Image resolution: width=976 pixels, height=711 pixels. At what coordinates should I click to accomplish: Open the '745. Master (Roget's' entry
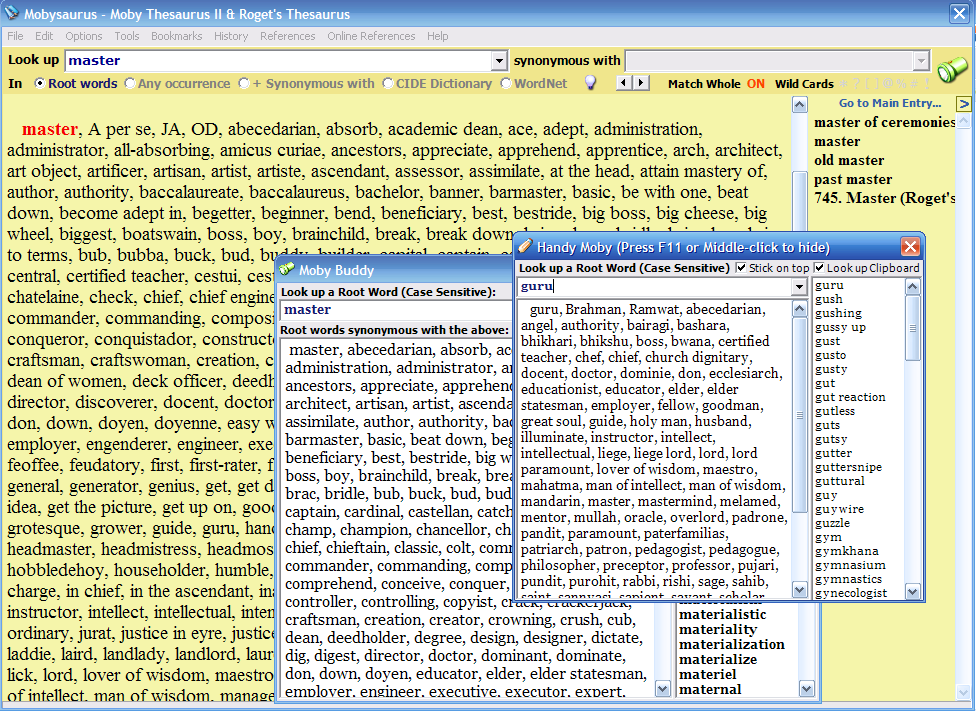pyautogui.click(x=884, y=198)
